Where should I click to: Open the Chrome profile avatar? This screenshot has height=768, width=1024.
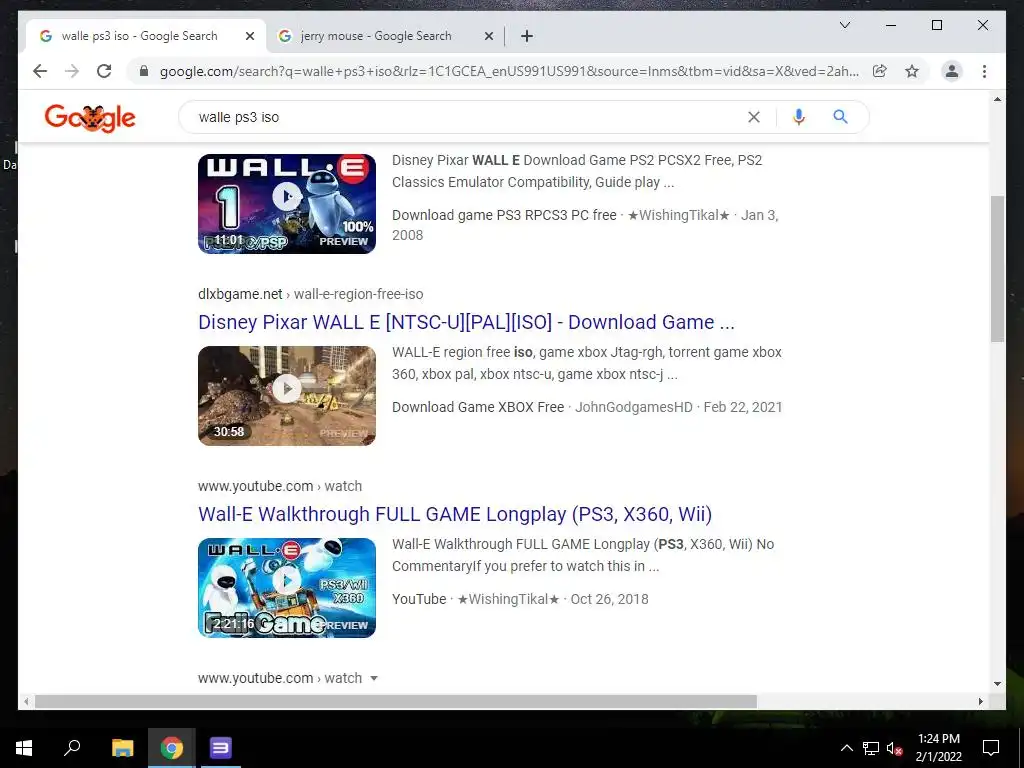[x=952, y=71]
